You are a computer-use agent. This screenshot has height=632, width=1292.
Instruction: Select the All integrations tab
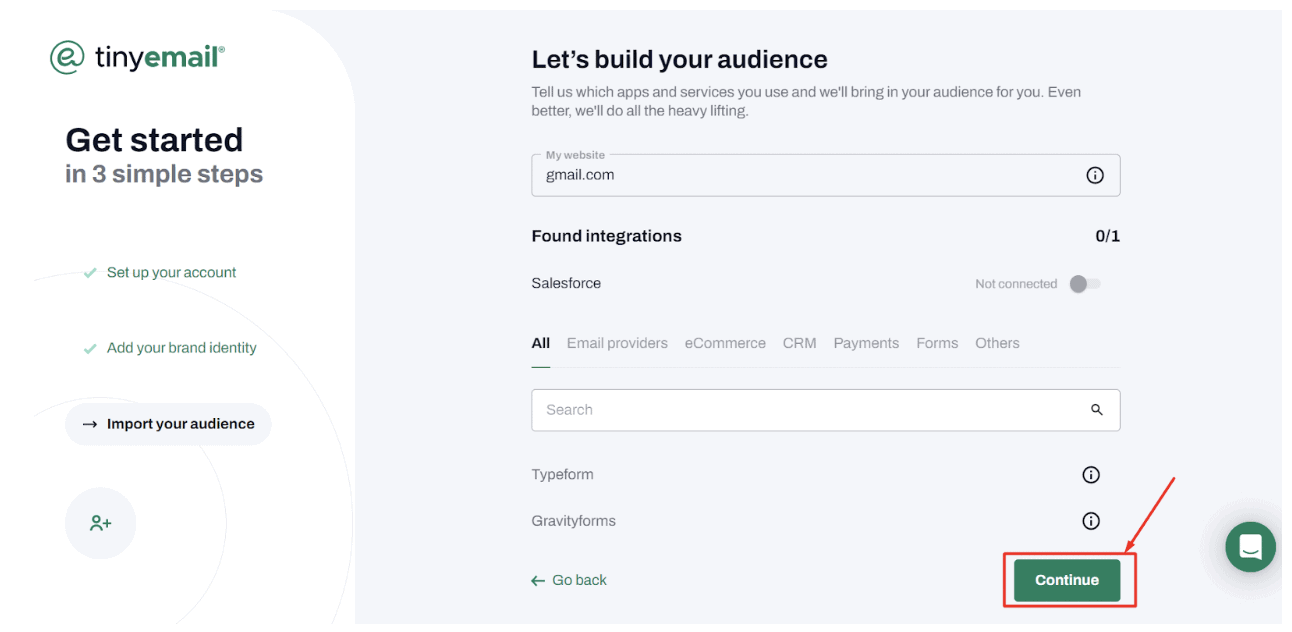540,343
